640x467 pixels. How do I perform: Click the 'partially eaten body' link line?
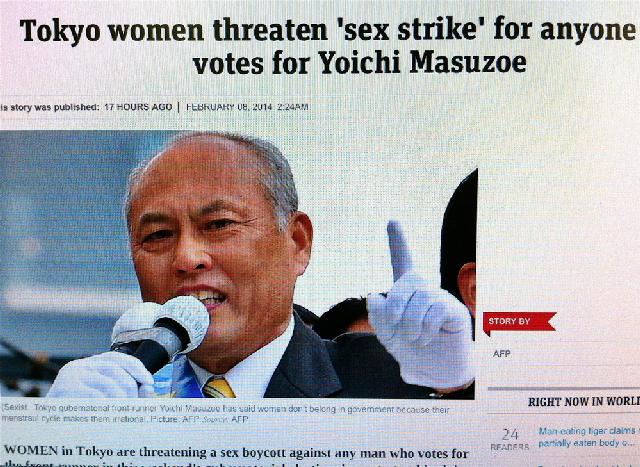pos(586,444)
